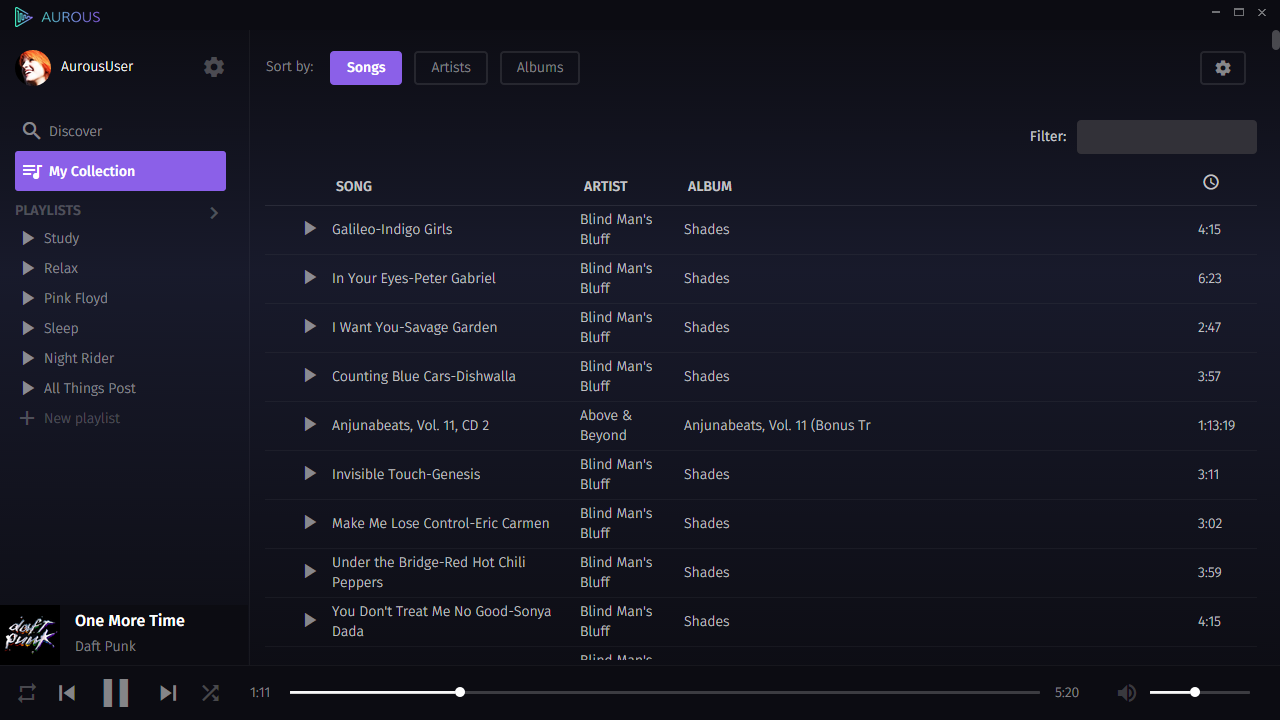The height and width of the screenshot is (720, 1280).
Task: Mute audio using the speaker icon
Action: pos(1127,693)
